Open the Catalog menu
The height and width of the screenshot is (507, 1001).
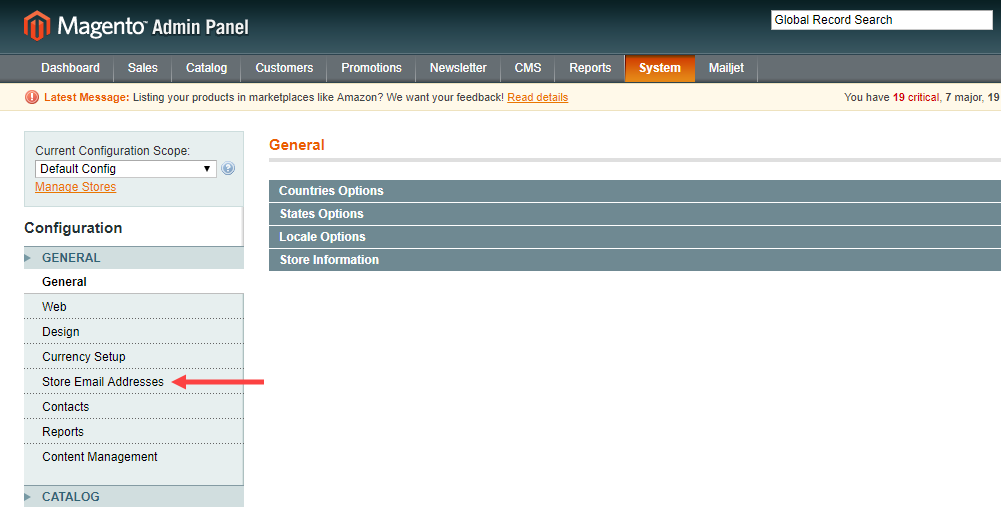[206, 68]
